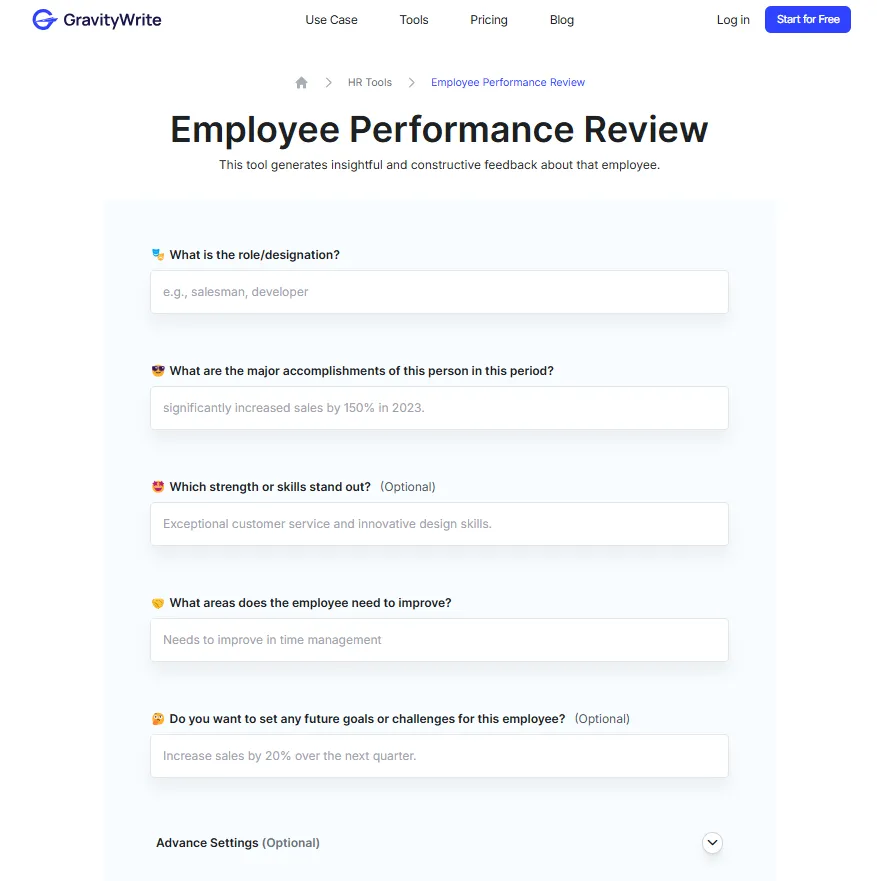
Task: Click 'What areas does the employee need to improve?' label
Action: point(311,603)
